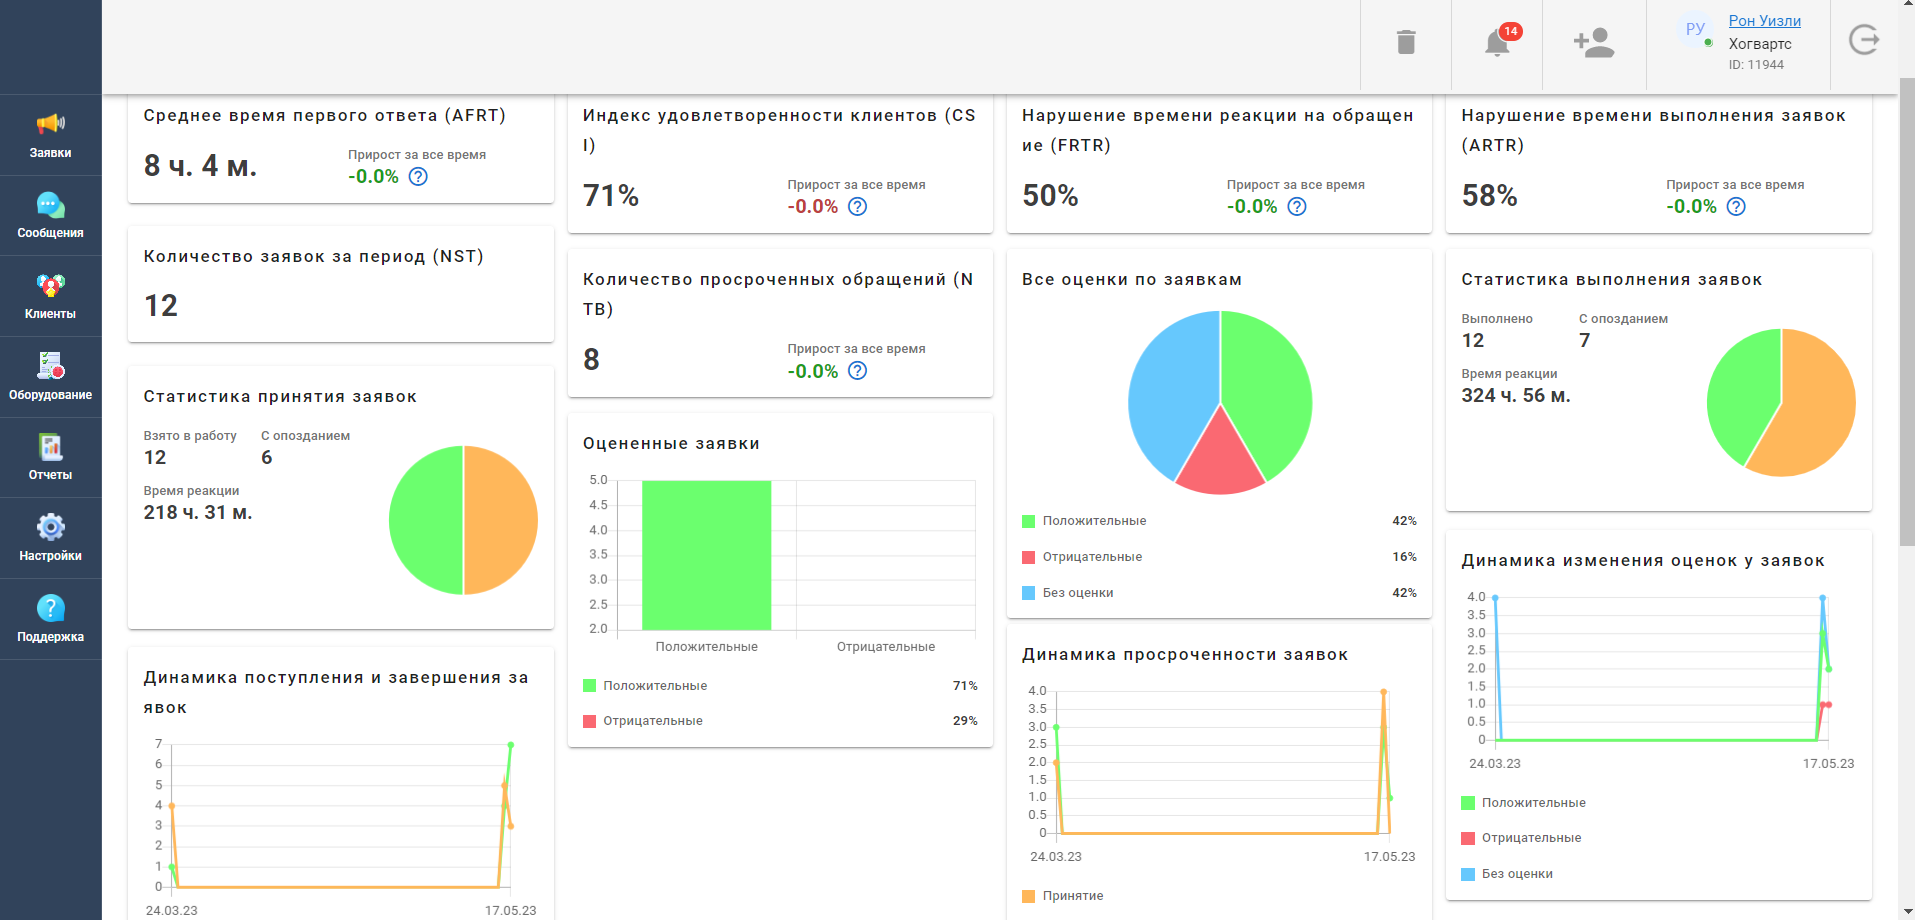Open the Настройки gear icon
Screen dimensions: 1915x920
click(50, 527)
